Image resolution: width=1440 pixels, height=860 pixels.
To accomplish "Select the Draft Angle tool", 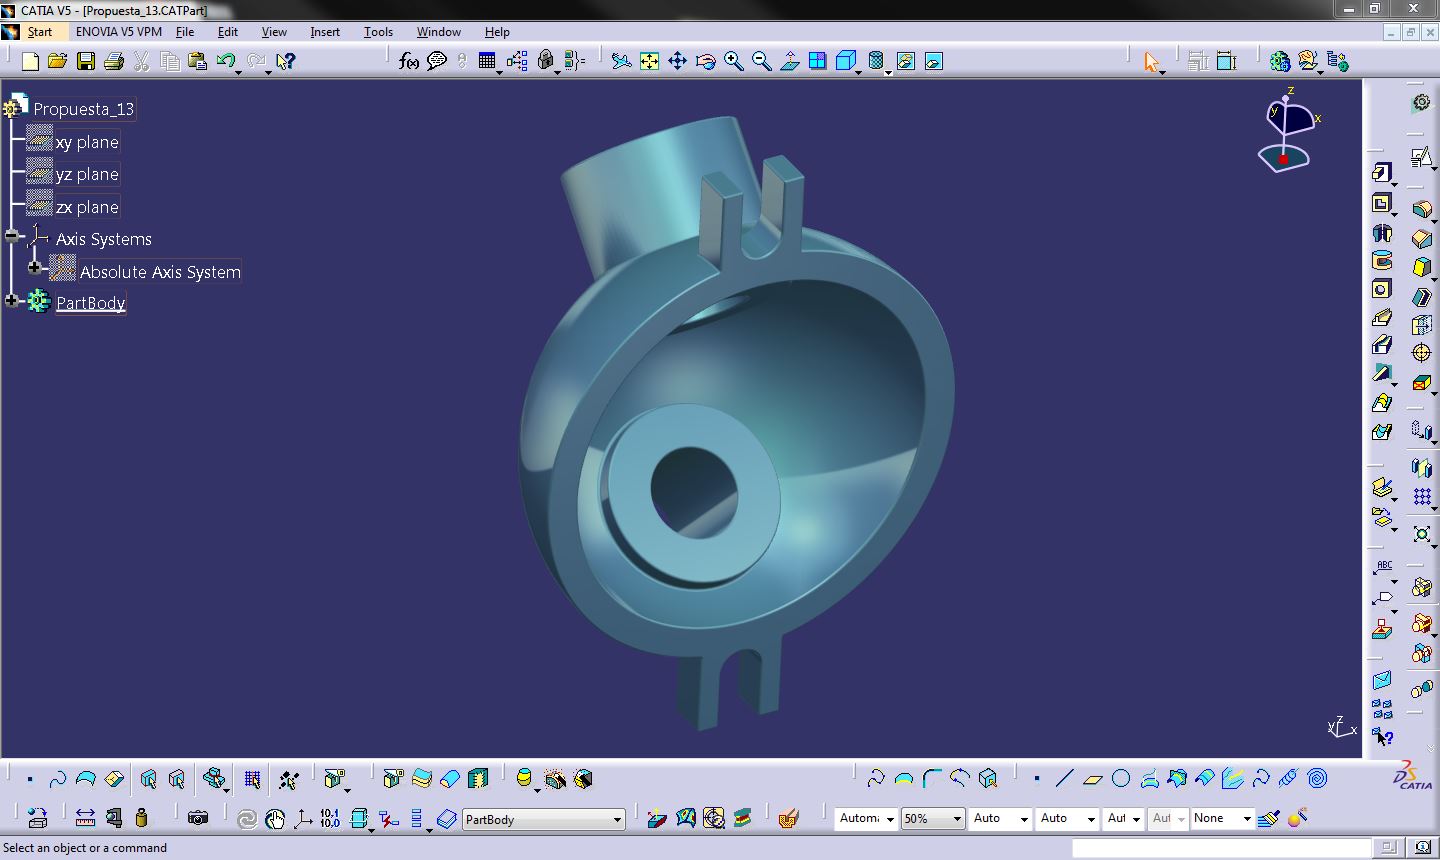I will click(x=1421, y=267).
